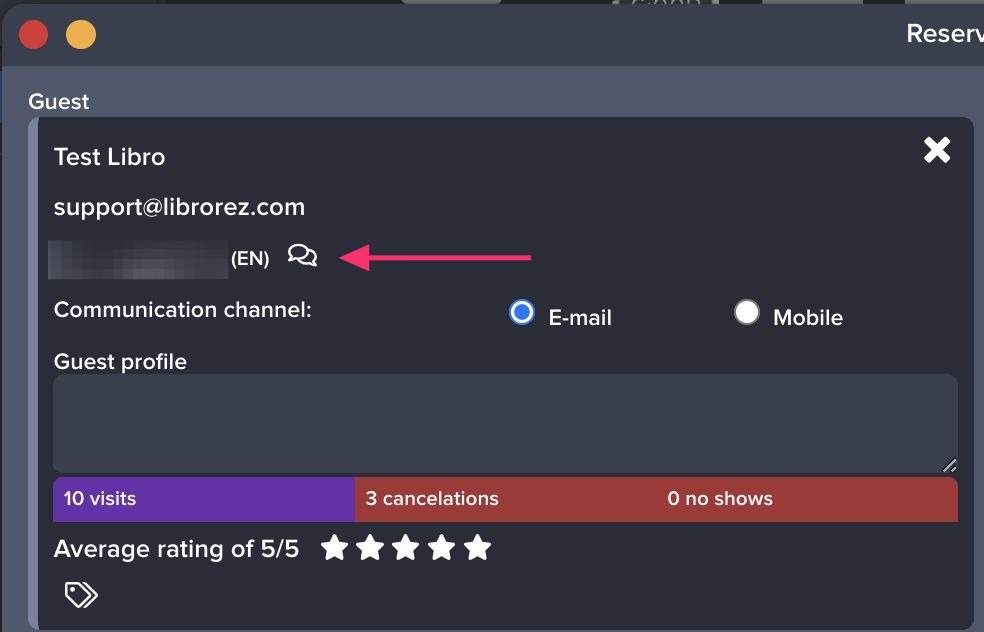Click the fourth rating star
Viewport: 984px width, 632px height.
pyautogui.click(x=442, y=548)
